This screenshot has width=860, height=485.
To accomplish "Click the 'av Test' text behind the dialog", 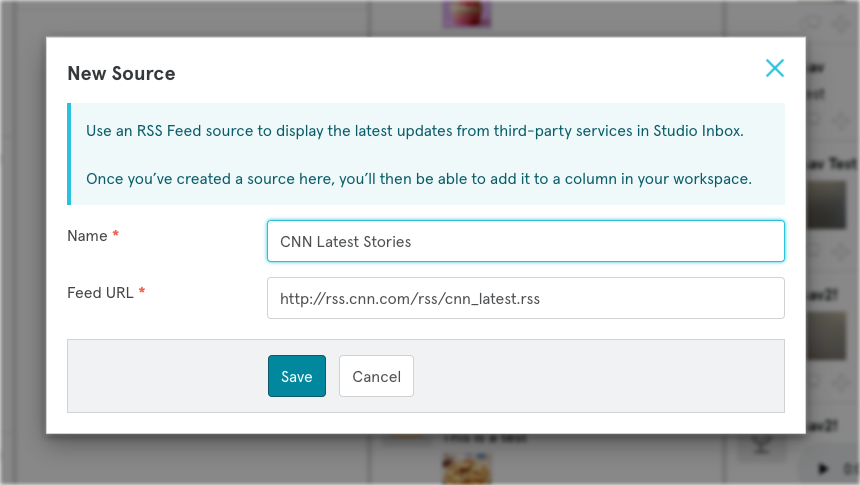I will [x=832, y=162].
